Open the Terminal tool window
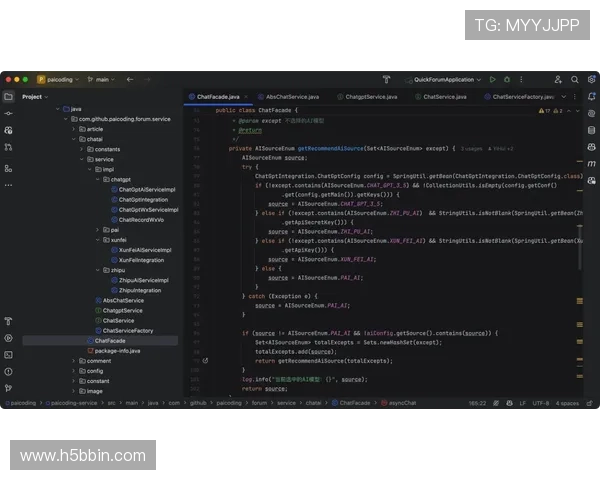 tap(8, 355)
